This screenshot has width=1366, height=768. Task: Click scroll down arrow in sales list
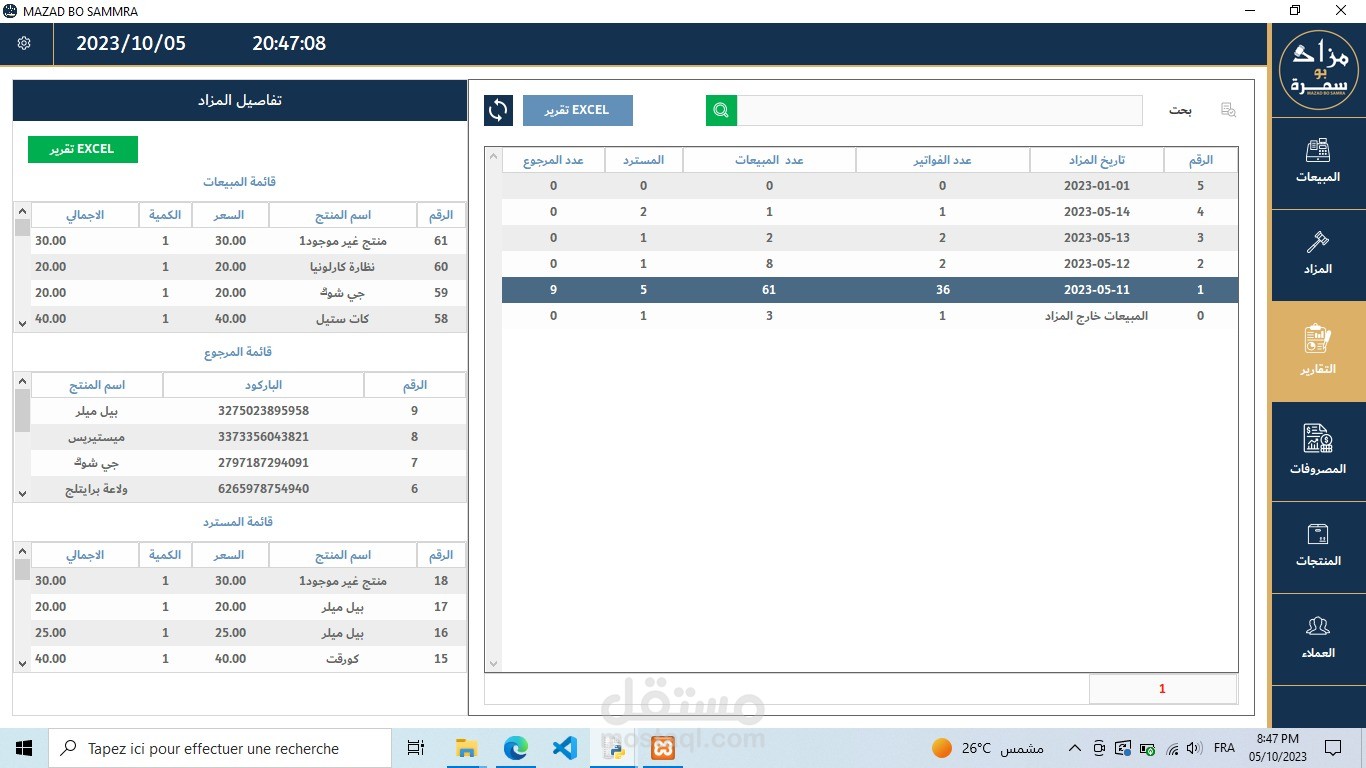click(x=22, y=323)
